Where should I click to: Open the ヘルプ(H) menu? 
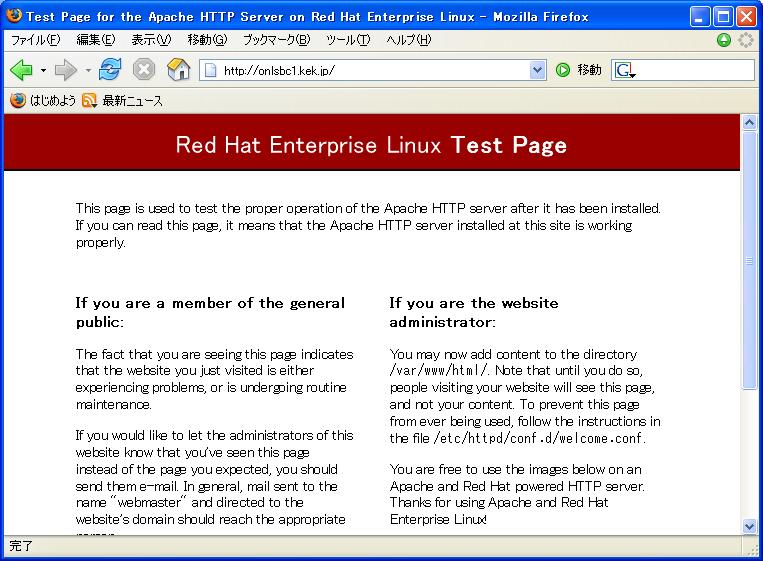409,40
